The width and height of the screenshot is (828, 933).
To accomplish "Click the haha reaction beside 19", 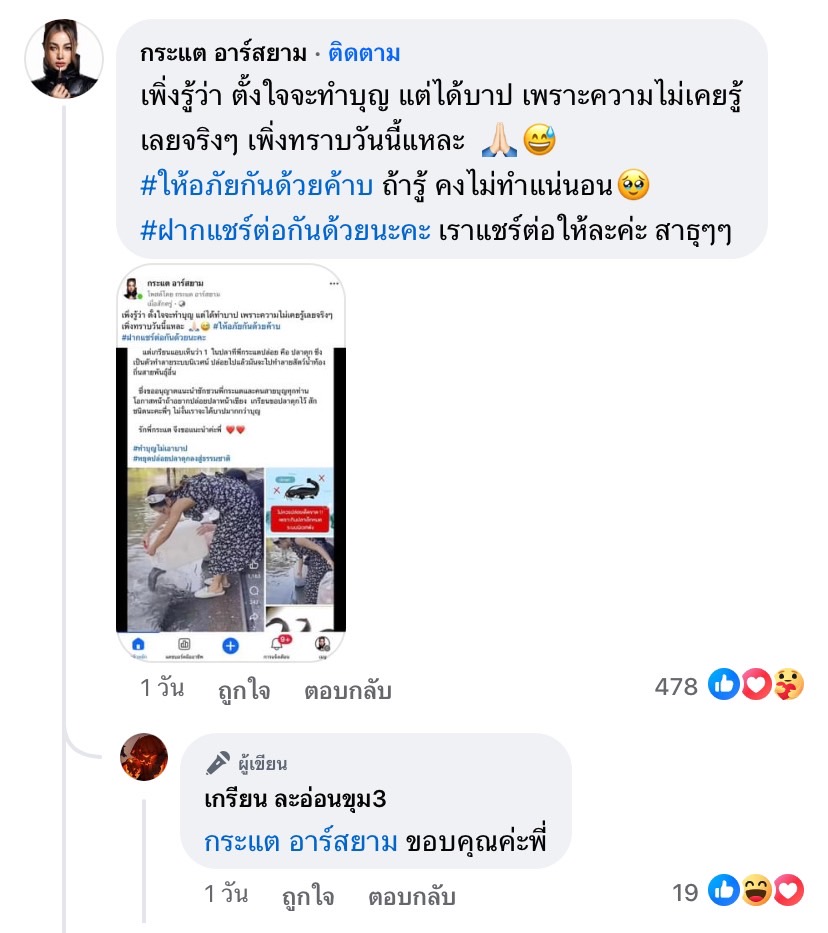I will (x=755, y=890).
